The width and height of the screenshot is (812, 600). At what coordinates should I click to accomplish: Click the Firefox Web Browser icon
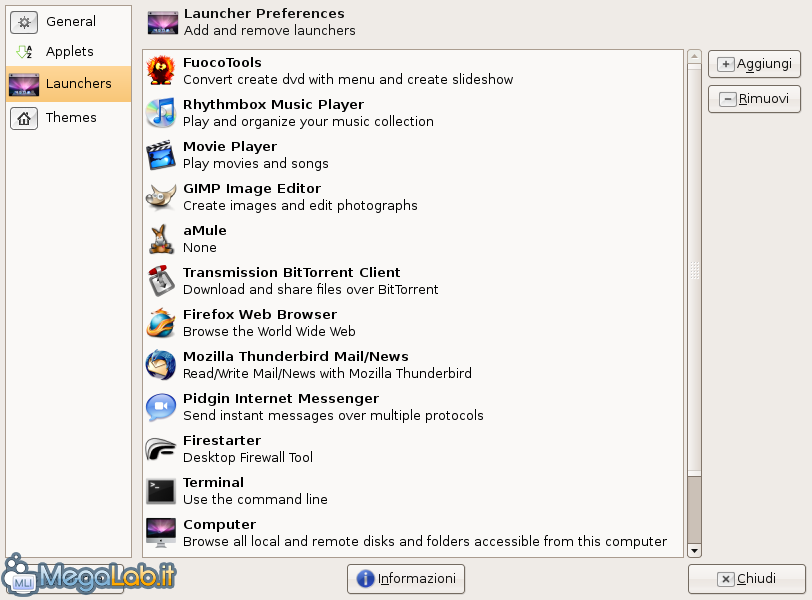161,323
